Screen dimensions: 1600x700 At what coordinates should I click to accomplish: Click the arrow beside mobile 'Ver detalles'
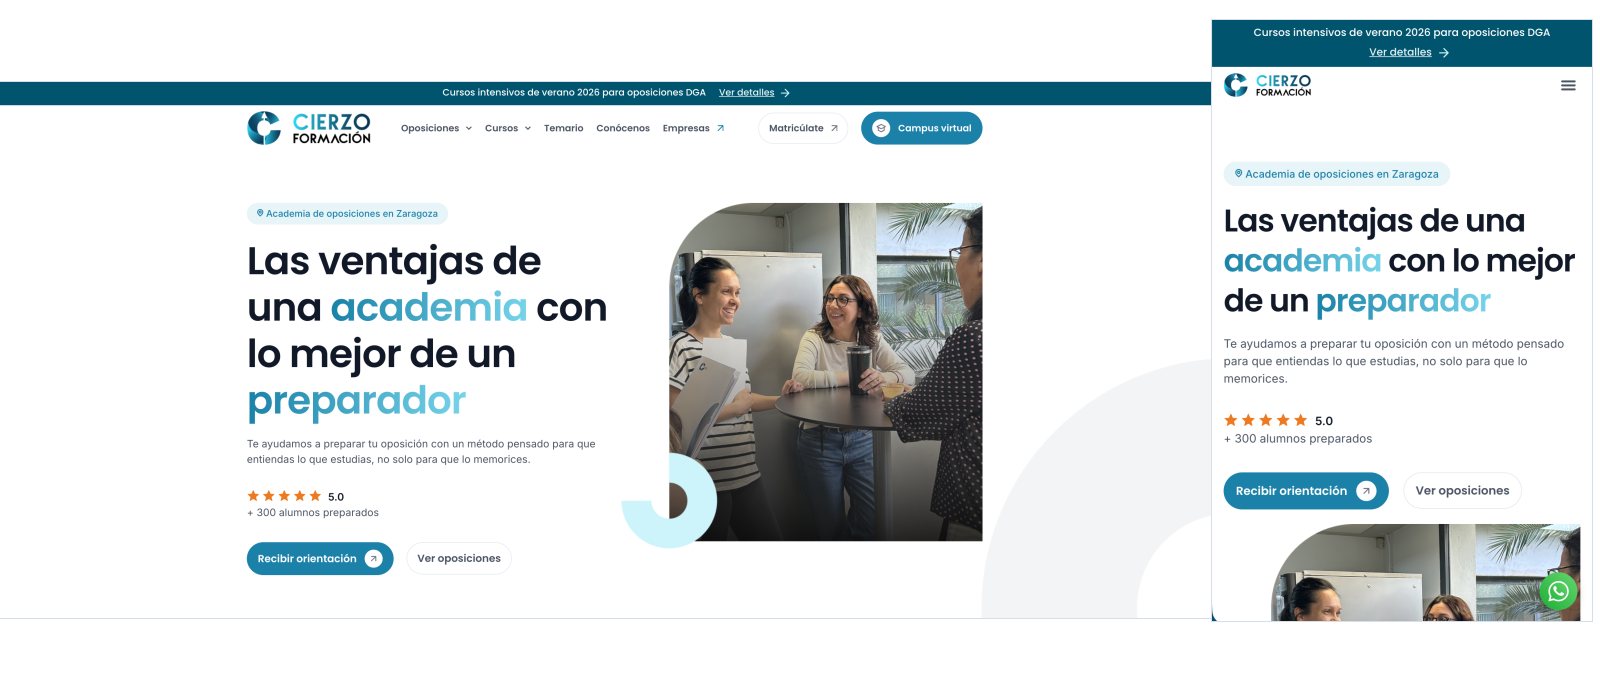point(1444,53)
